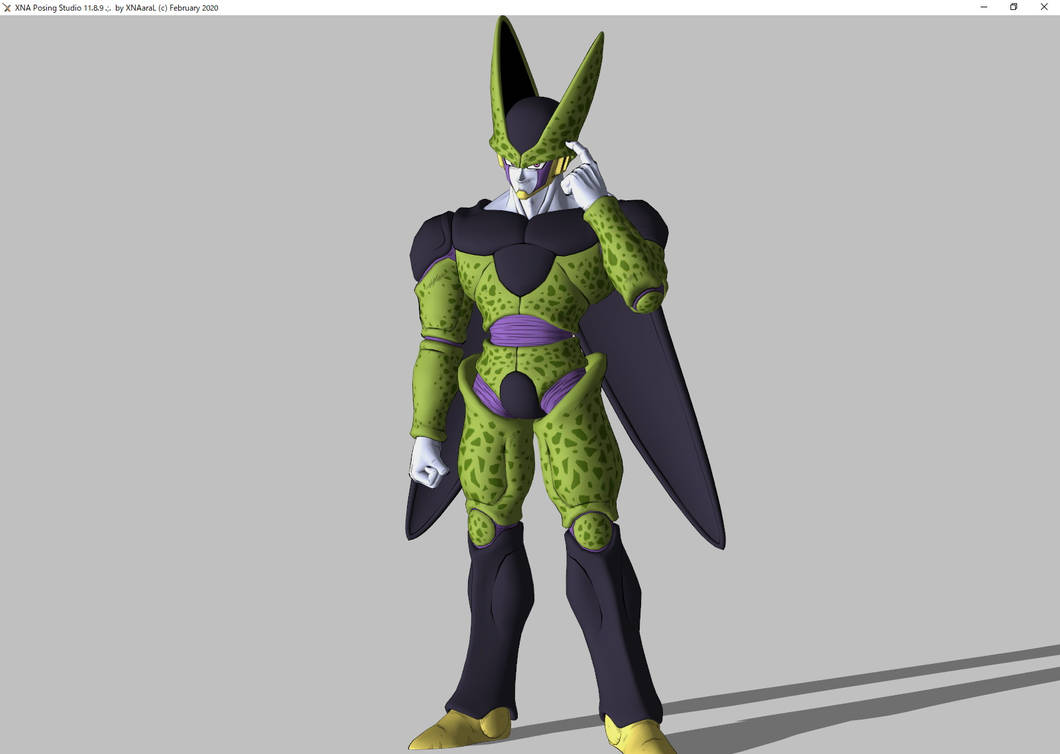Restore down the XNA Posing Studio window
This screenshot has height=754, width=1060.
(x=1013, y=7)
